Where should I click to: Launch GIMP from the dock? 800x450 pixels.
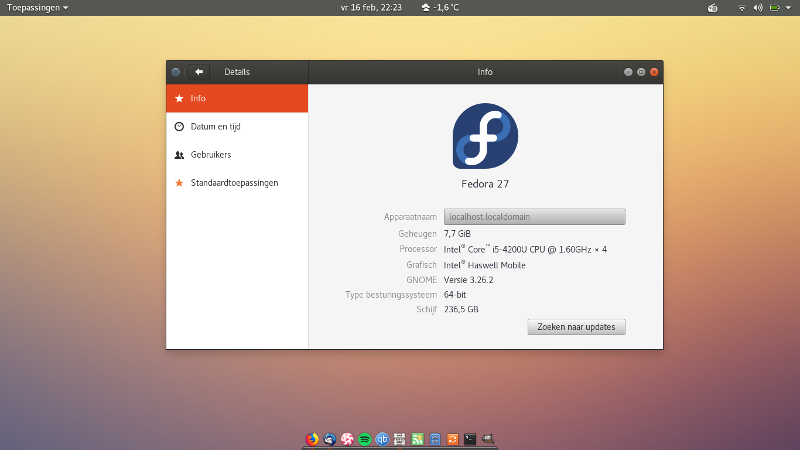[488, 439]
